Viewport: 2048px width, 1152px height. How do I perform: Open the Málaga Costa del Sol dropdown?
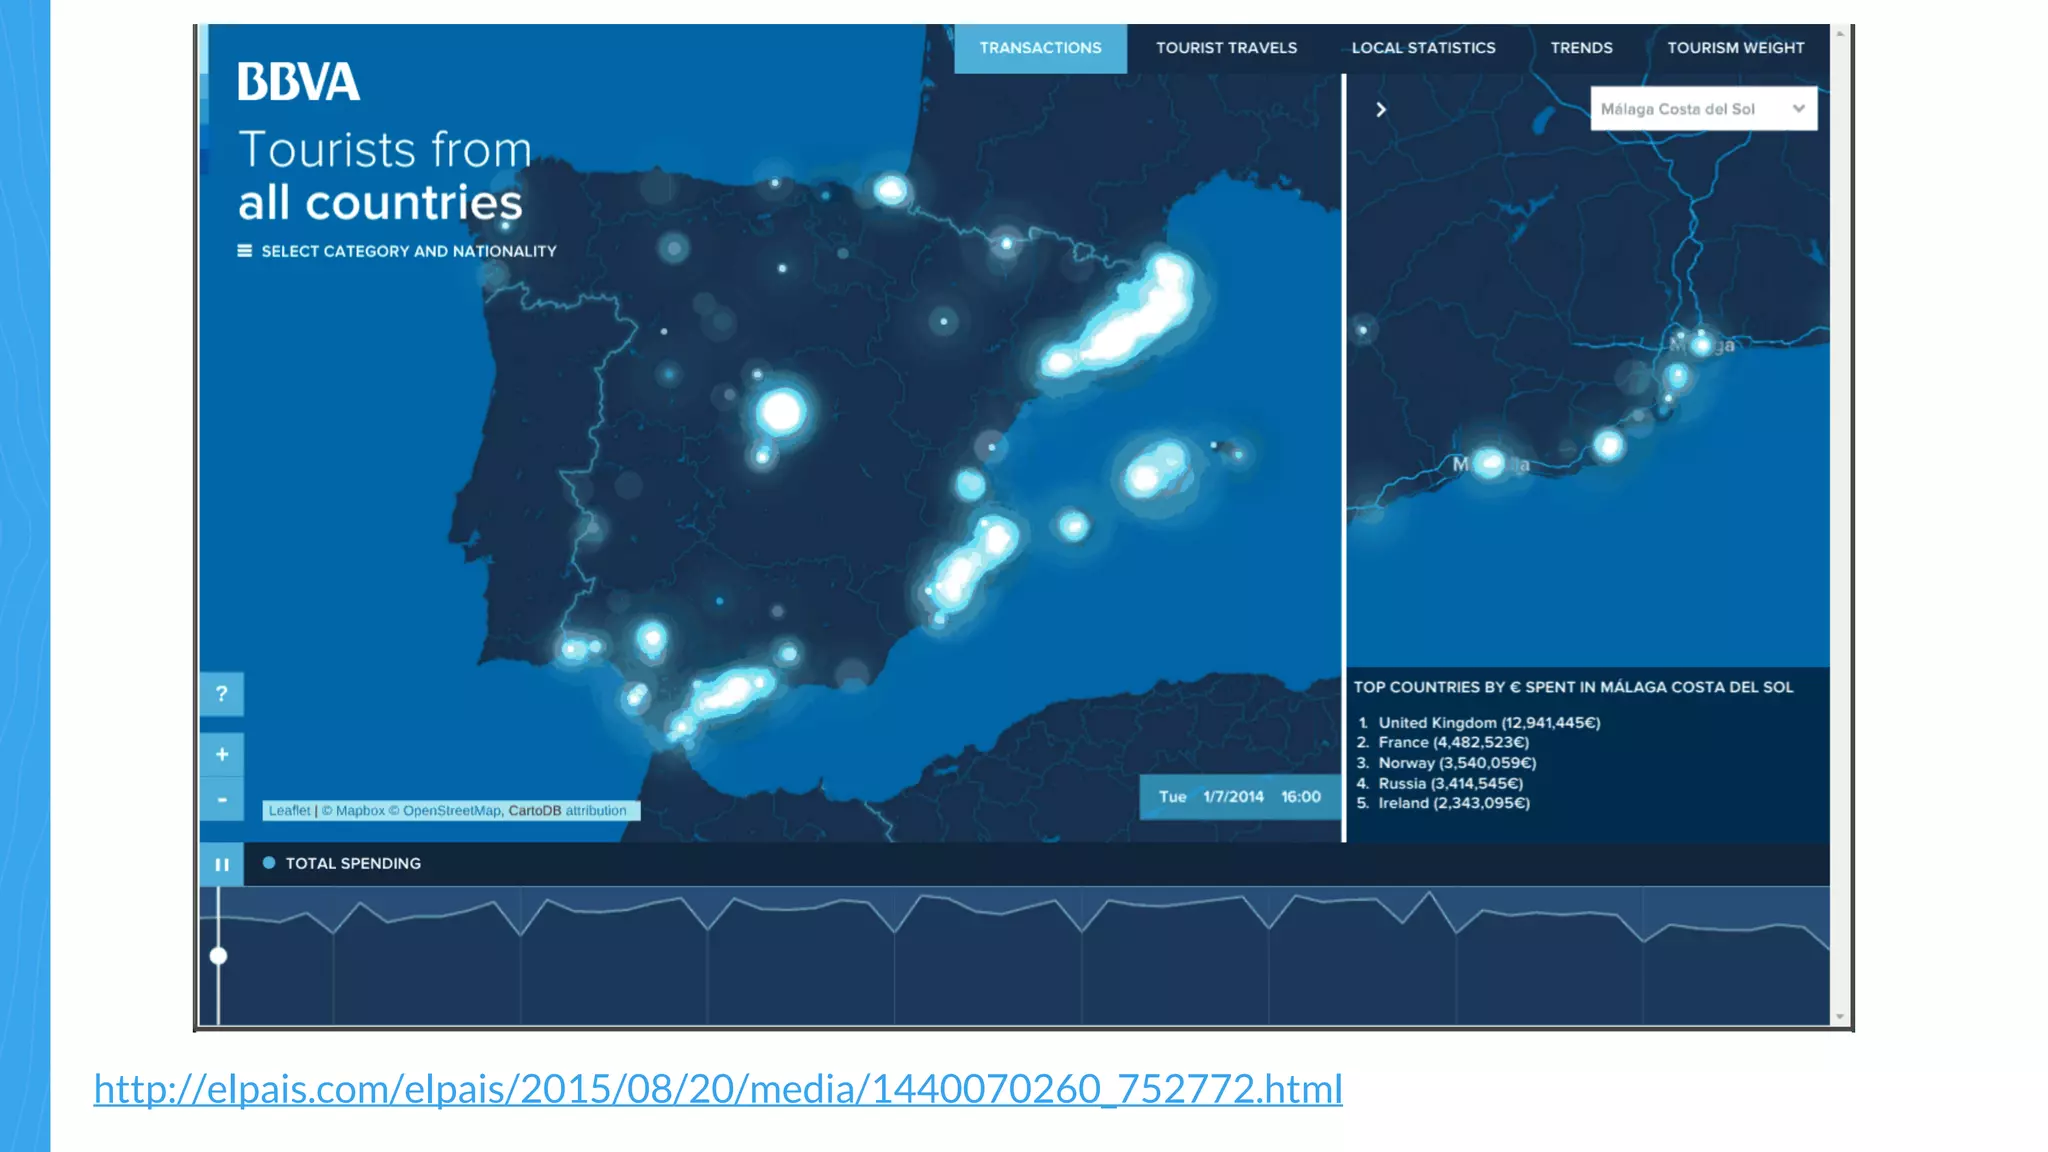coord(1703,109)
